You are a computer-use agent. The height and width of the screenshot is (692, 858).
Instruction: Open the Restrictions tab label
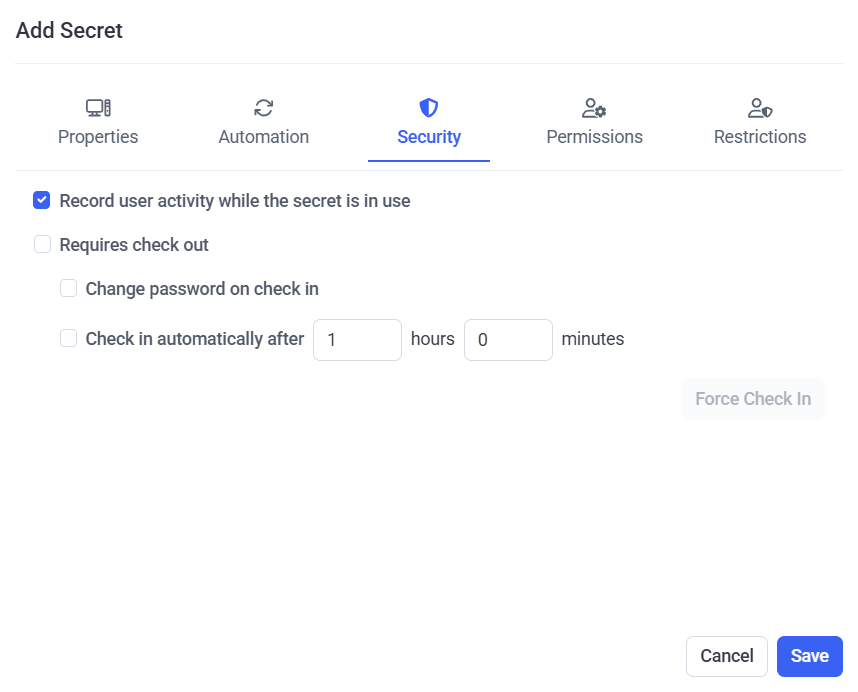tap(760, 137)
